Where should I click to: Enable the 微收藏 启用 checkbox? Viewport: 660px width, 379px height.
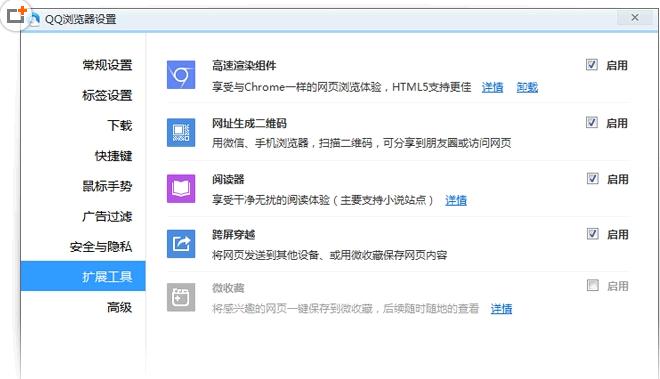[x=593, y=286]
